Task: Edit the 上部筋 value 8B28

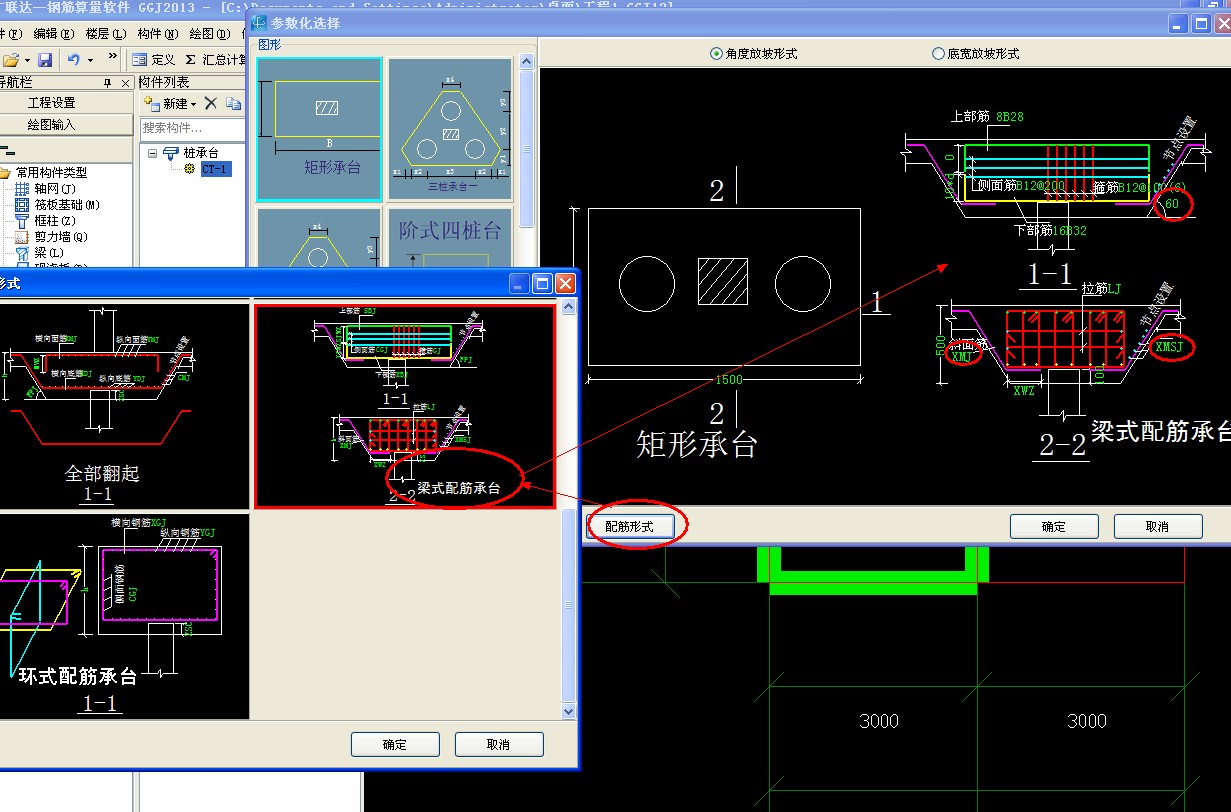Action: coord(1009,117)
